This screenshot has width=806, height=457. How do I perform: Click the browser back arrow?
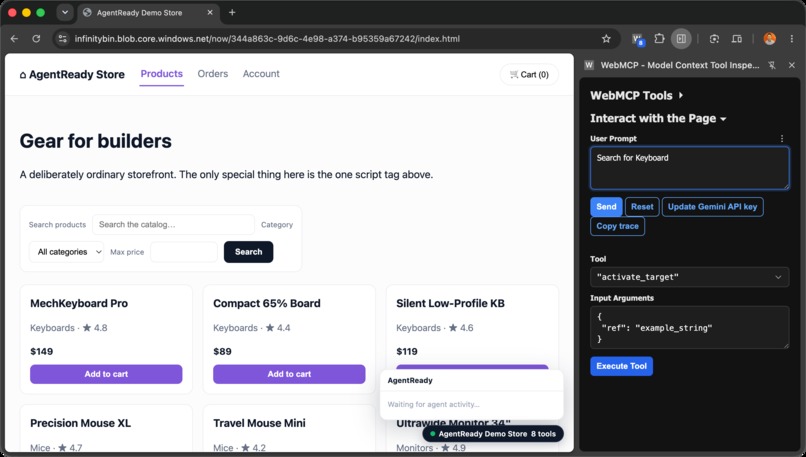pyautogui.click(x=14, y=39)
